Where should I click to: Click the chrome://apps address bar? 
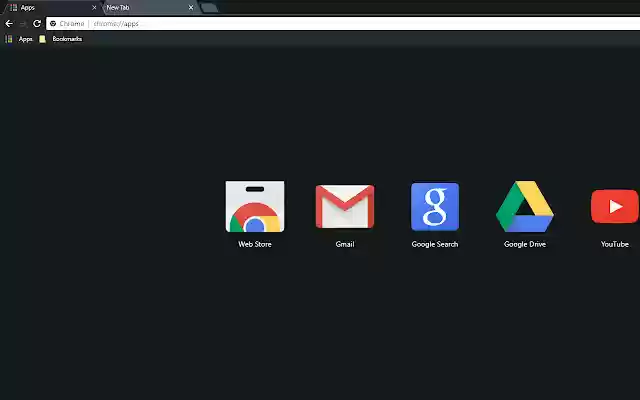[343, 24]
